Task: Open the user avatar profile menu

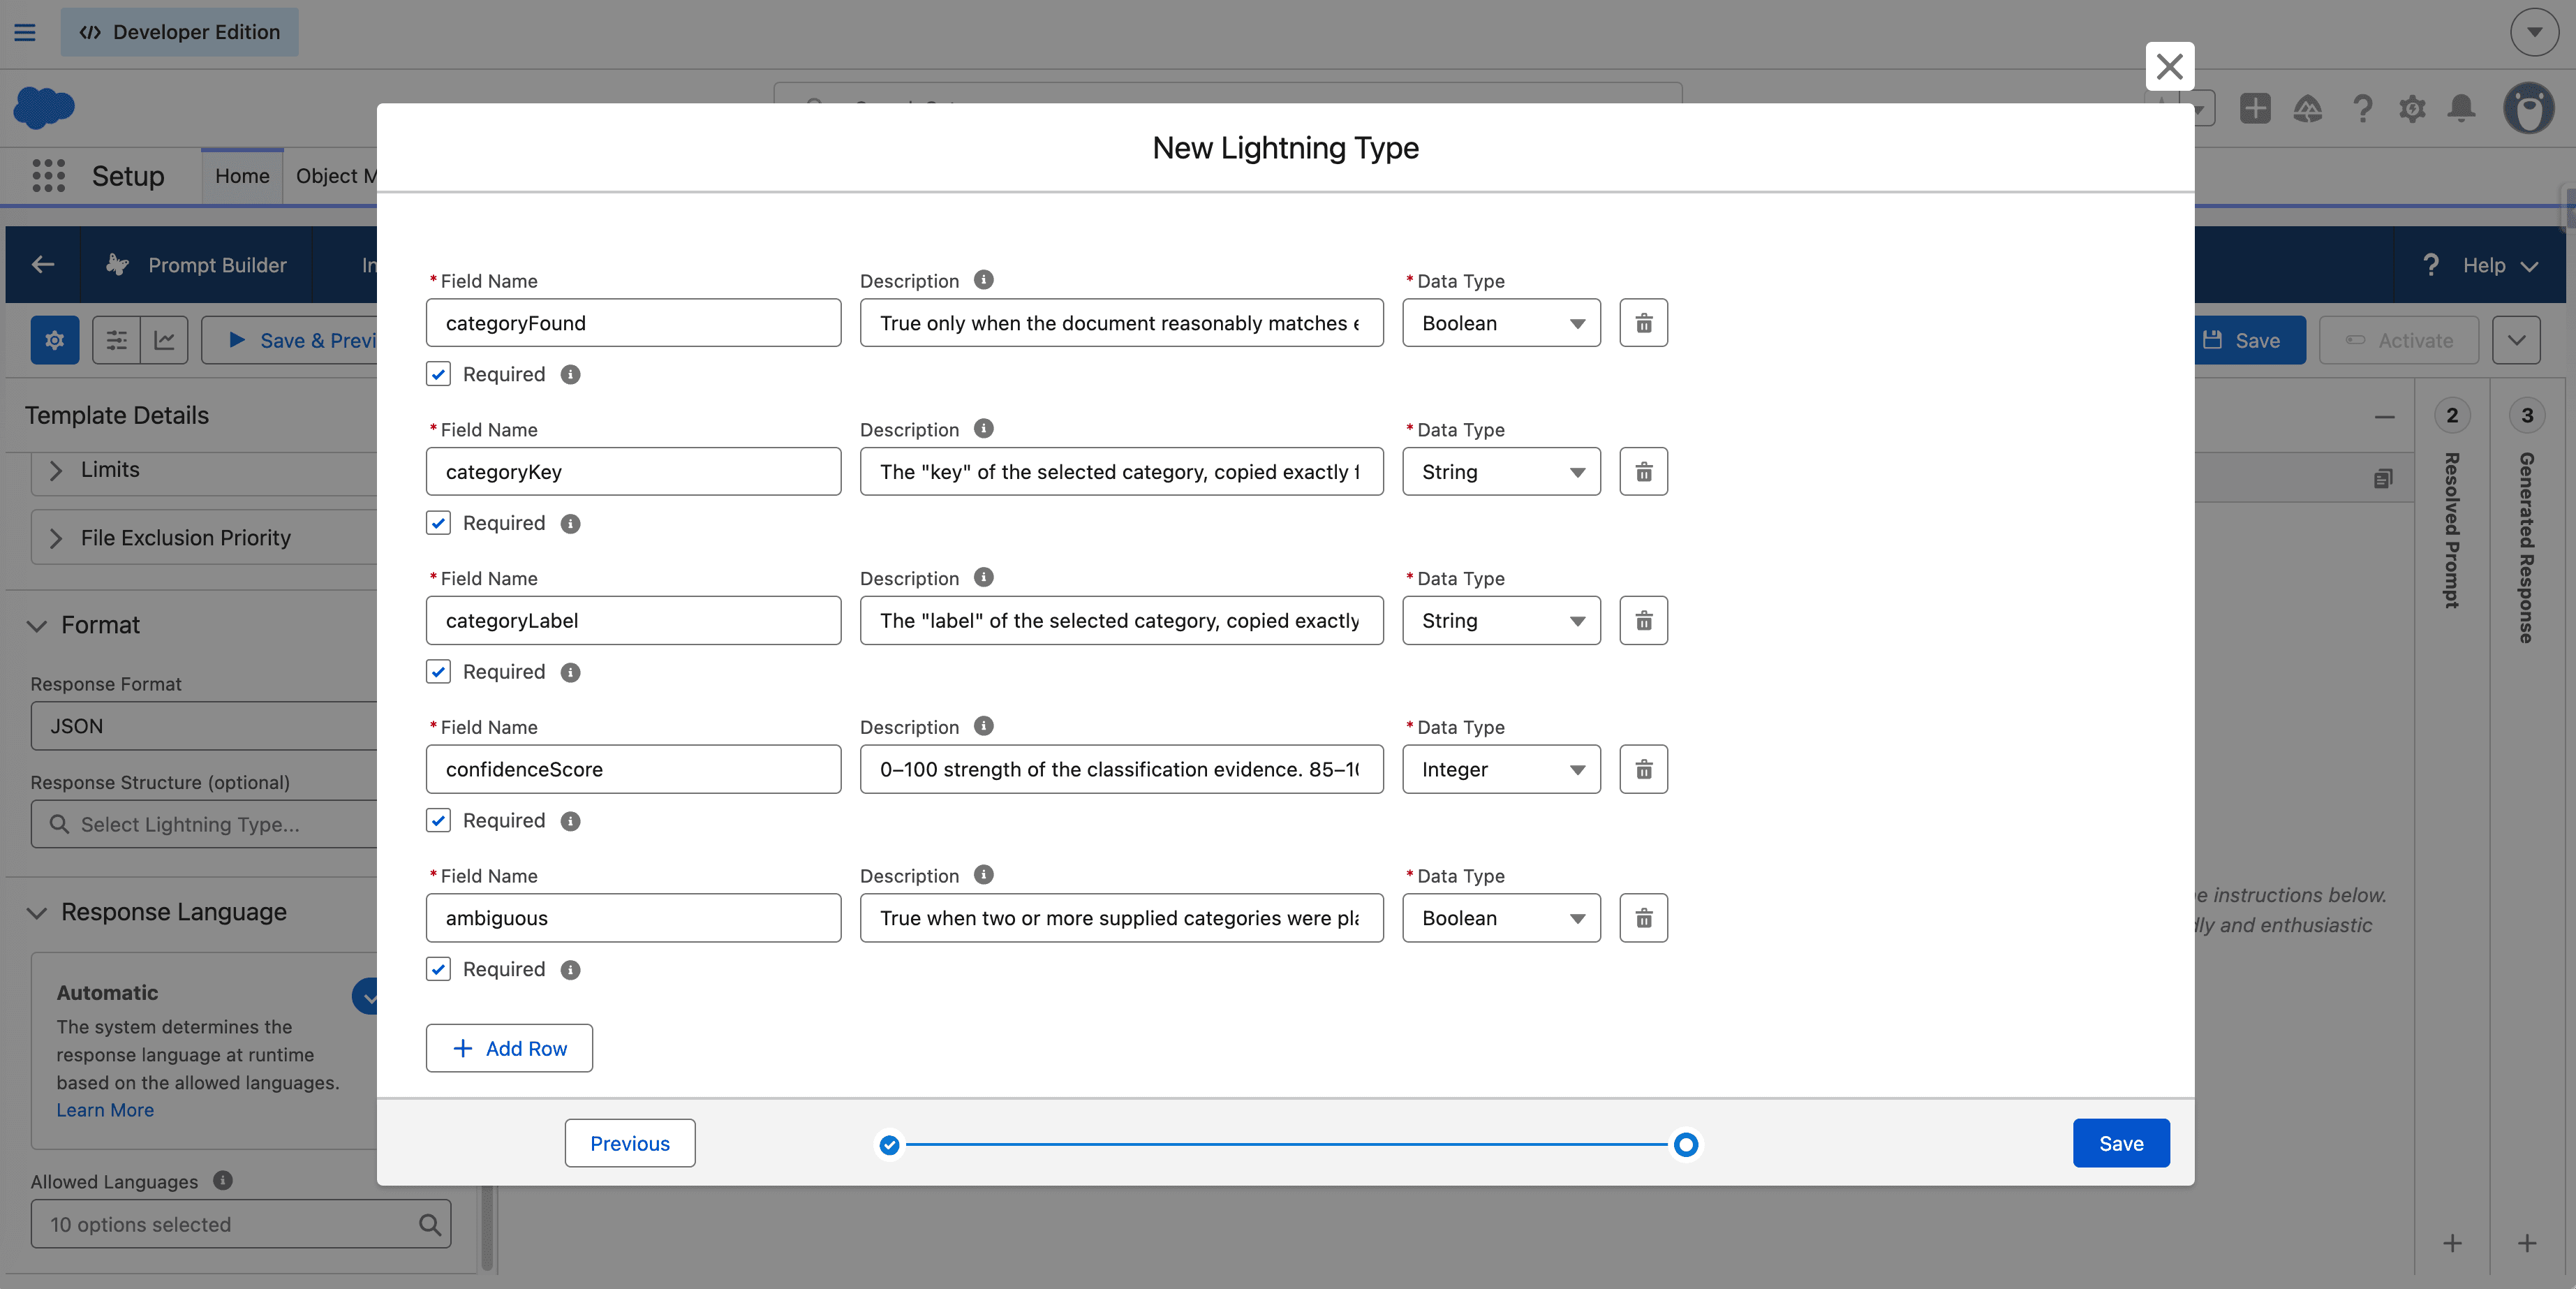Action: [2528, 108]
